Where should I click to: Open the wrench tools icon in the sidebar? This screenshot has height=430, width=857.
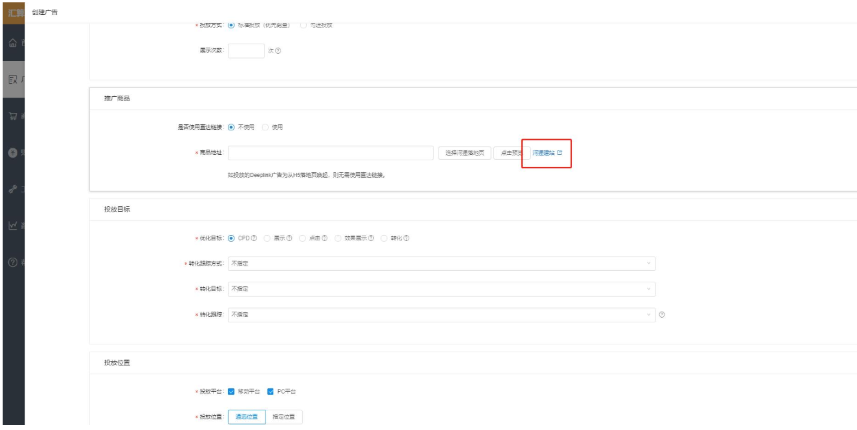click(10, 189)
